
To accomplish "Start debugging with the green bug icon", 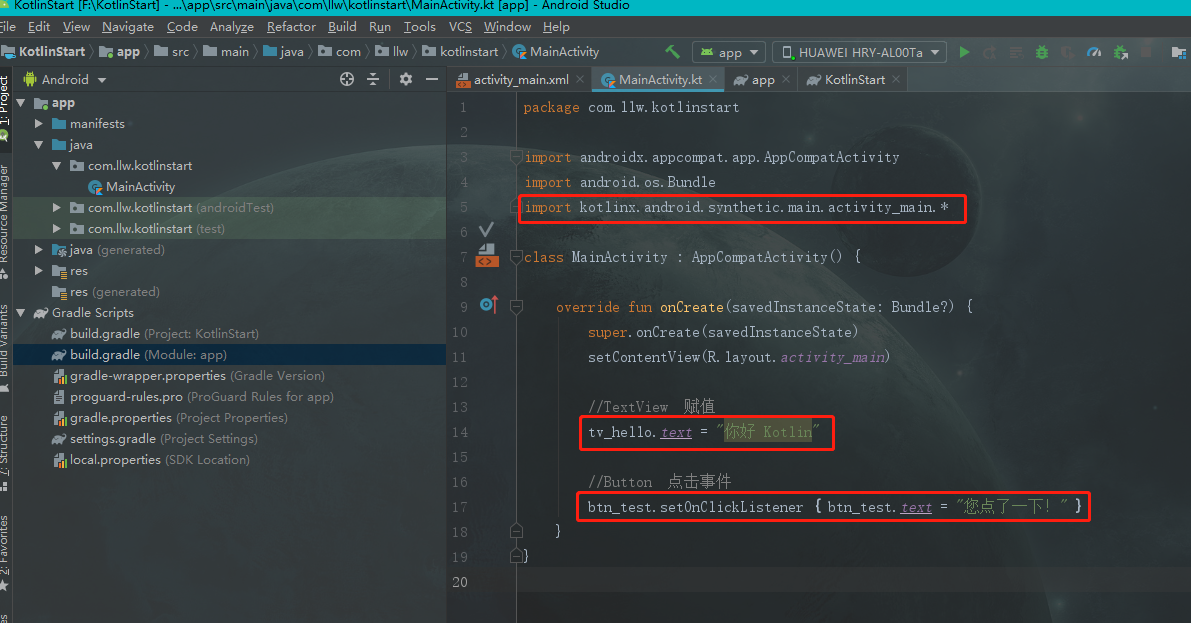I will 1042,52.
